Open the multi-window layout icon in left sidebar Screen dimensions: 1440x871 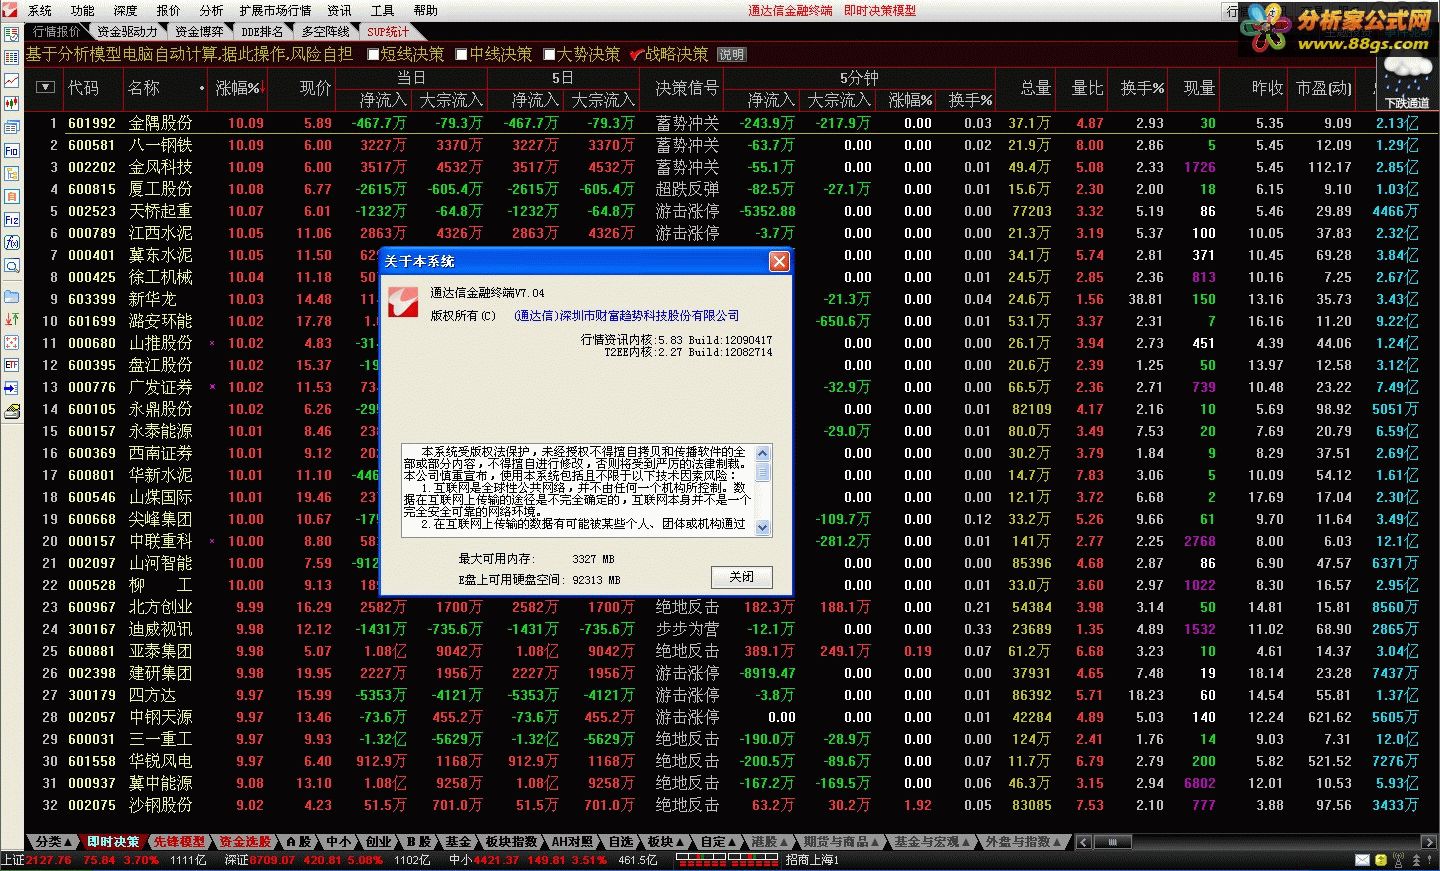point(12,128)
